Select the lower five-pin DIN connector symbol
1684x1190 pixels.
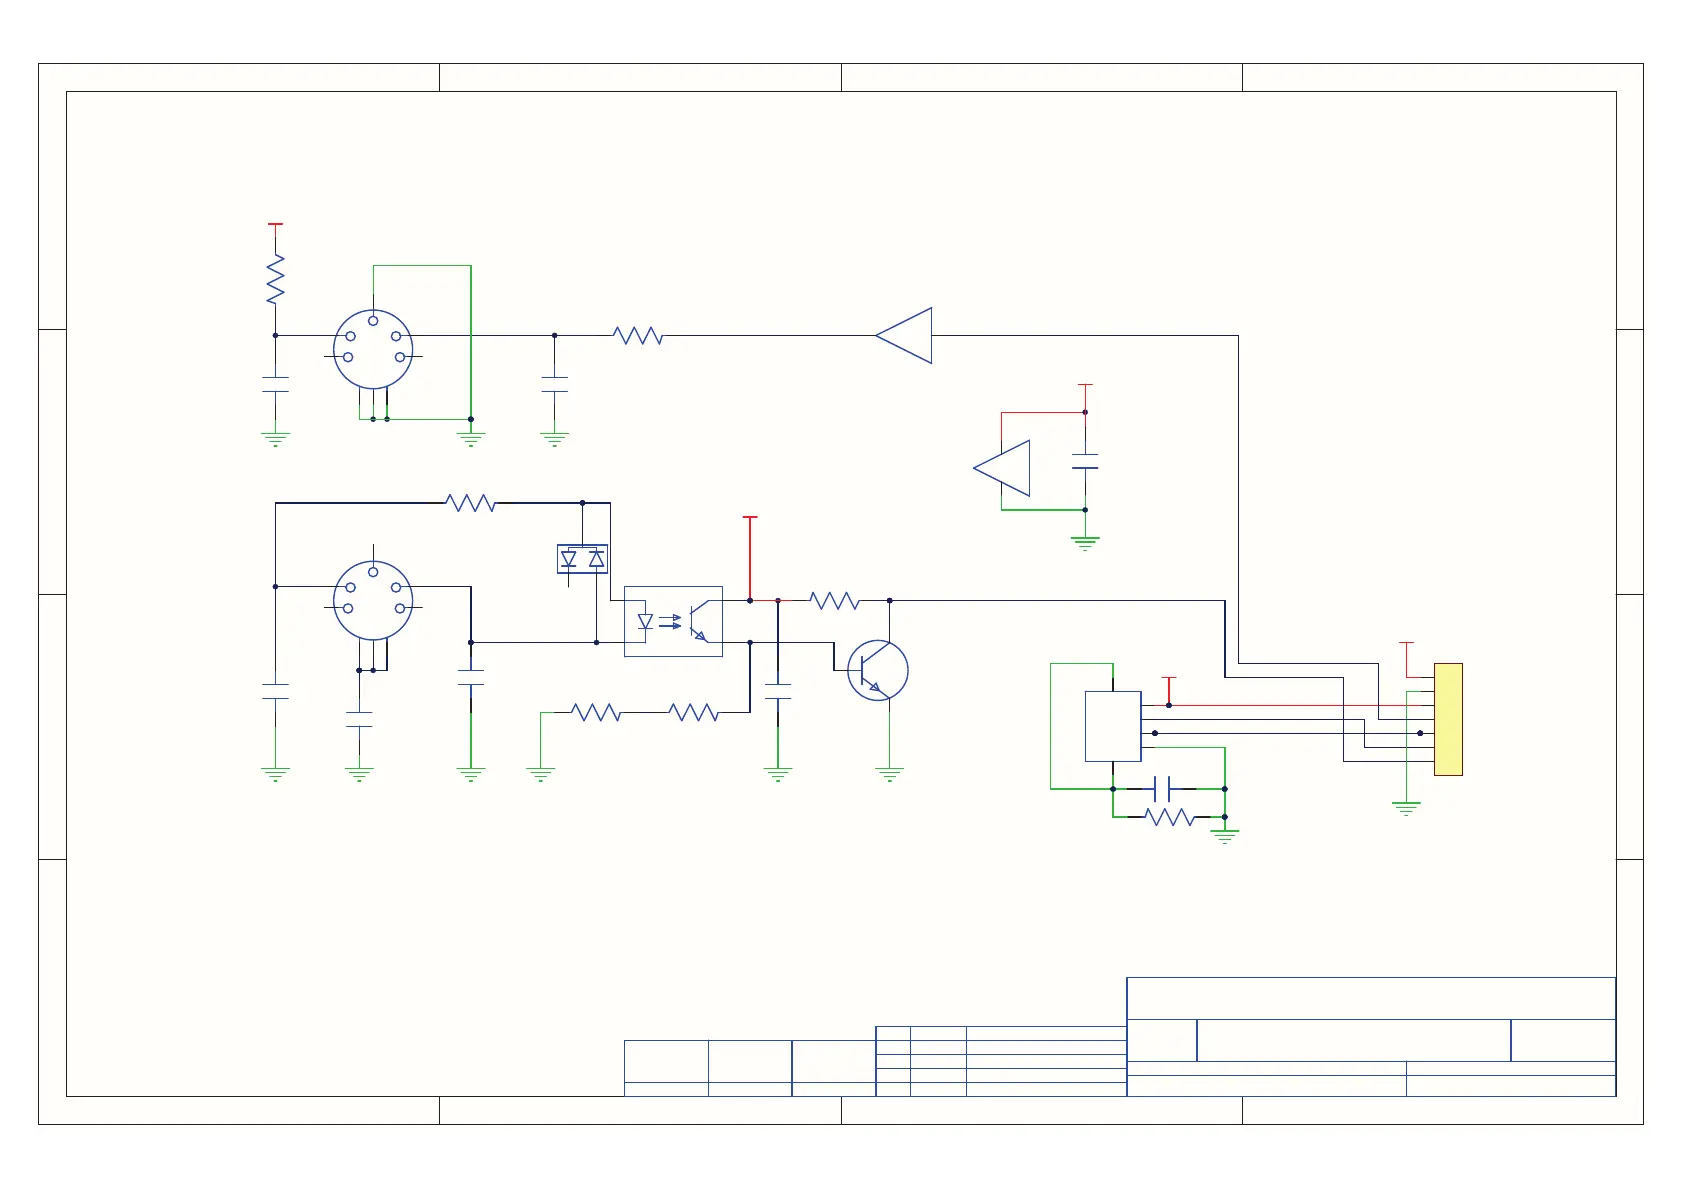click(x=373, y=600)
